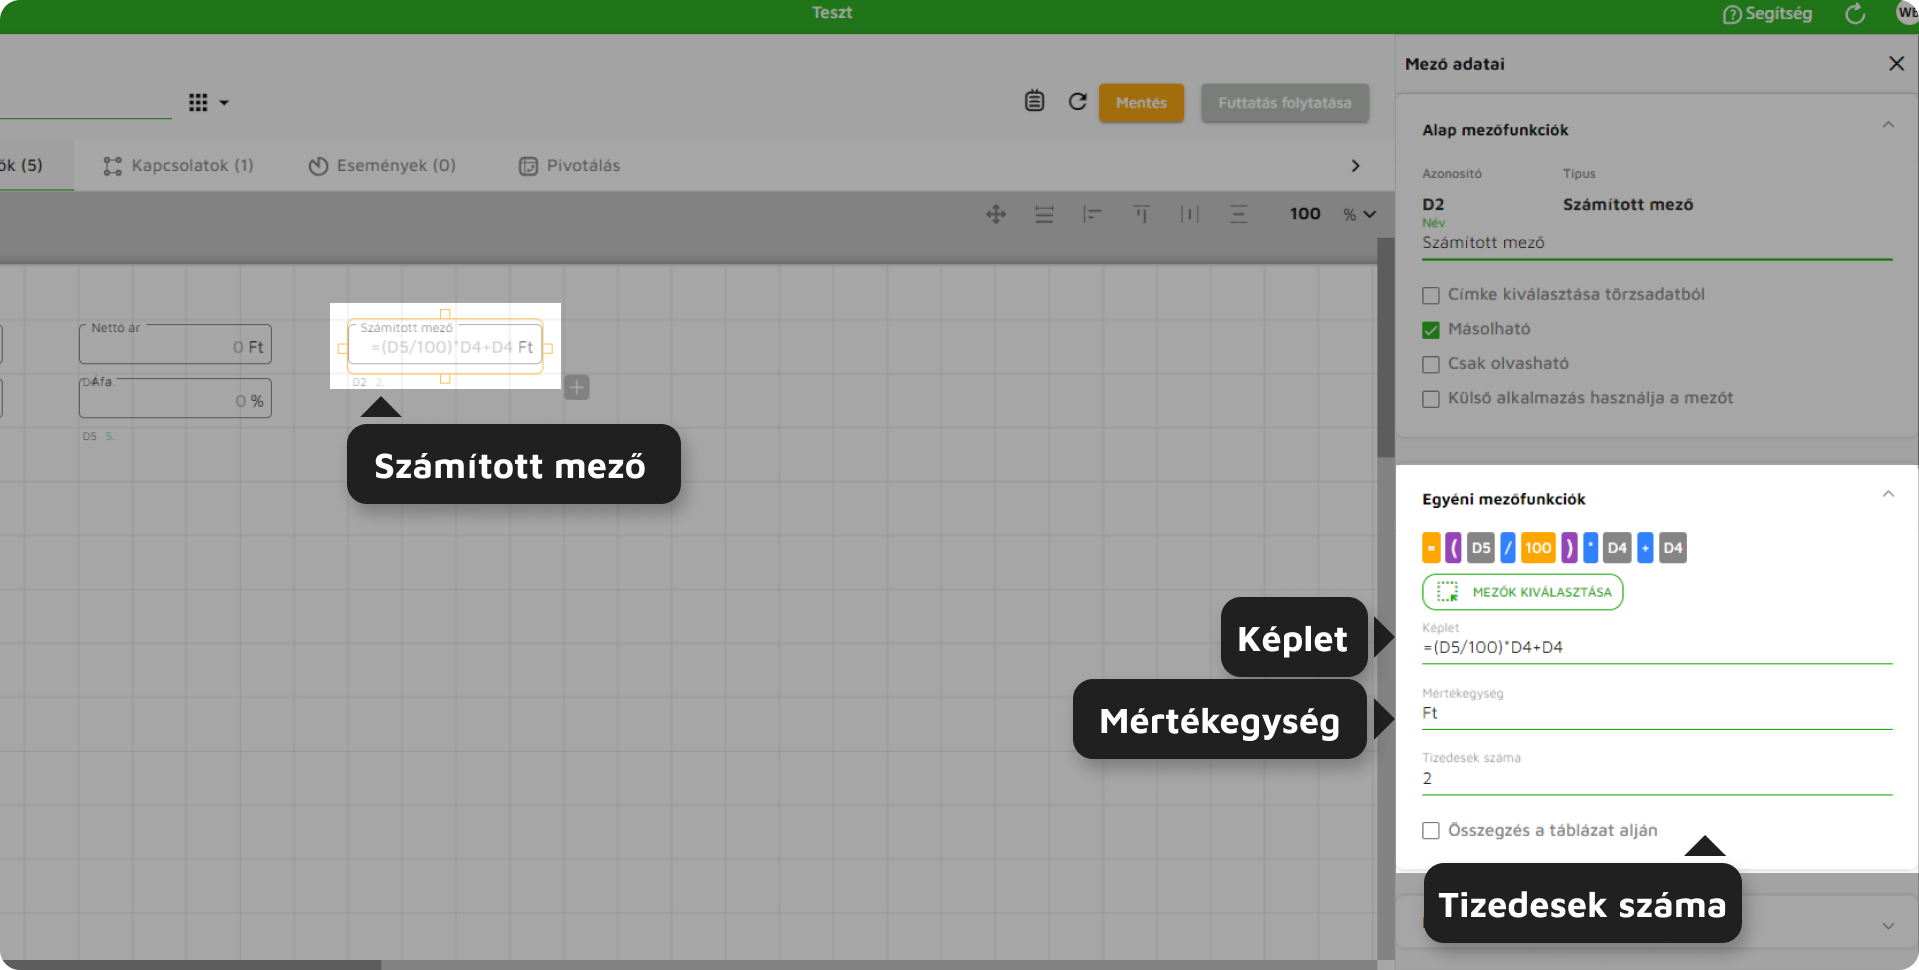The width and height of the screenshot is (1919, 970).
Task: Click the distribute horizontally icon
Action: coord(1189,214)
